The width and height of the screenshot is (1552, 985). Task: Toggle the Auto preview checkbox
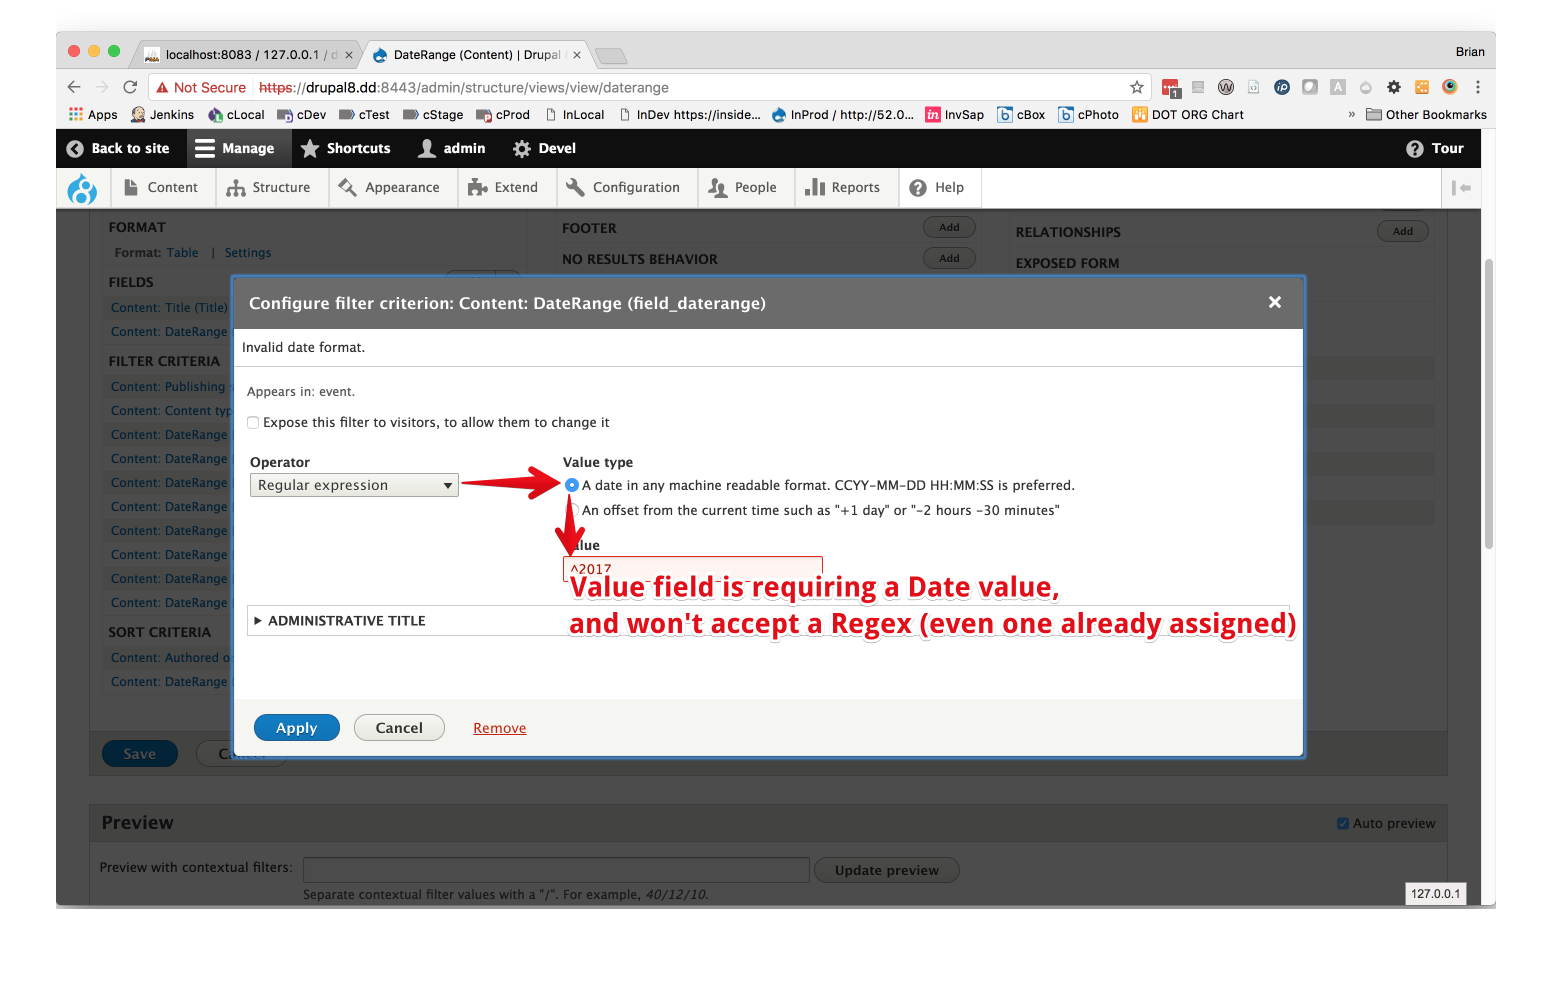click(x=1343, y=824)
